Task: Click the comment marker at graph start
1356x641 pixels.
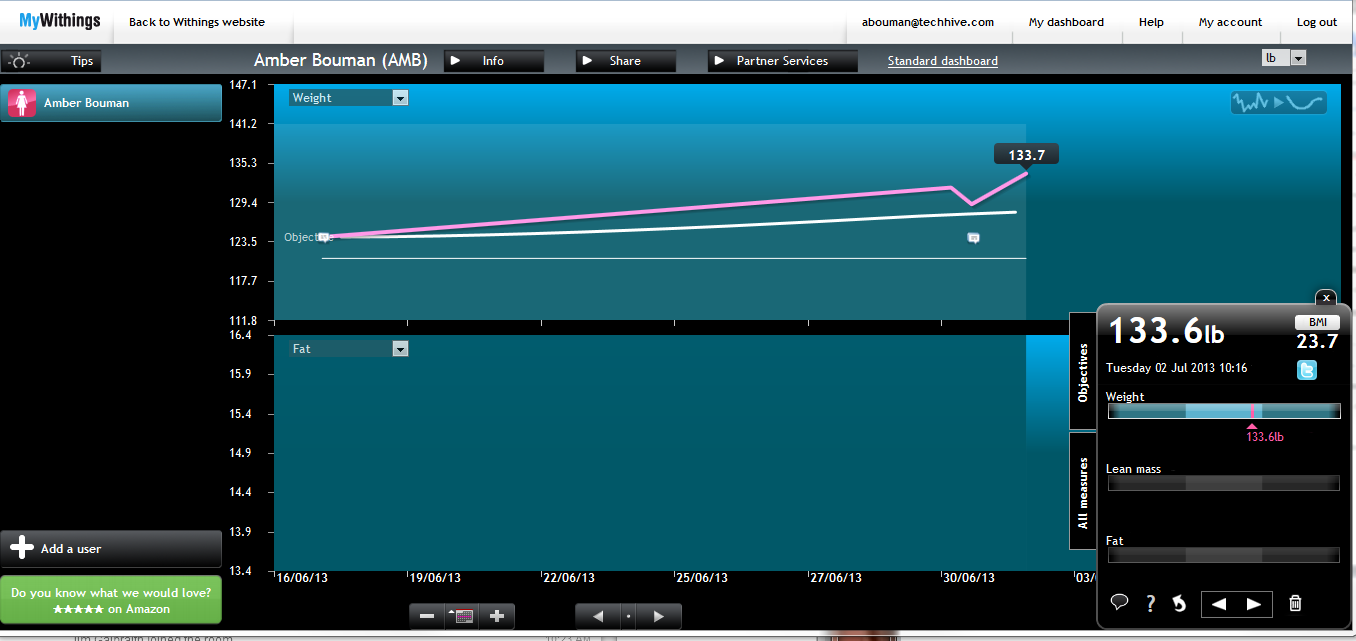Action: 323,237
